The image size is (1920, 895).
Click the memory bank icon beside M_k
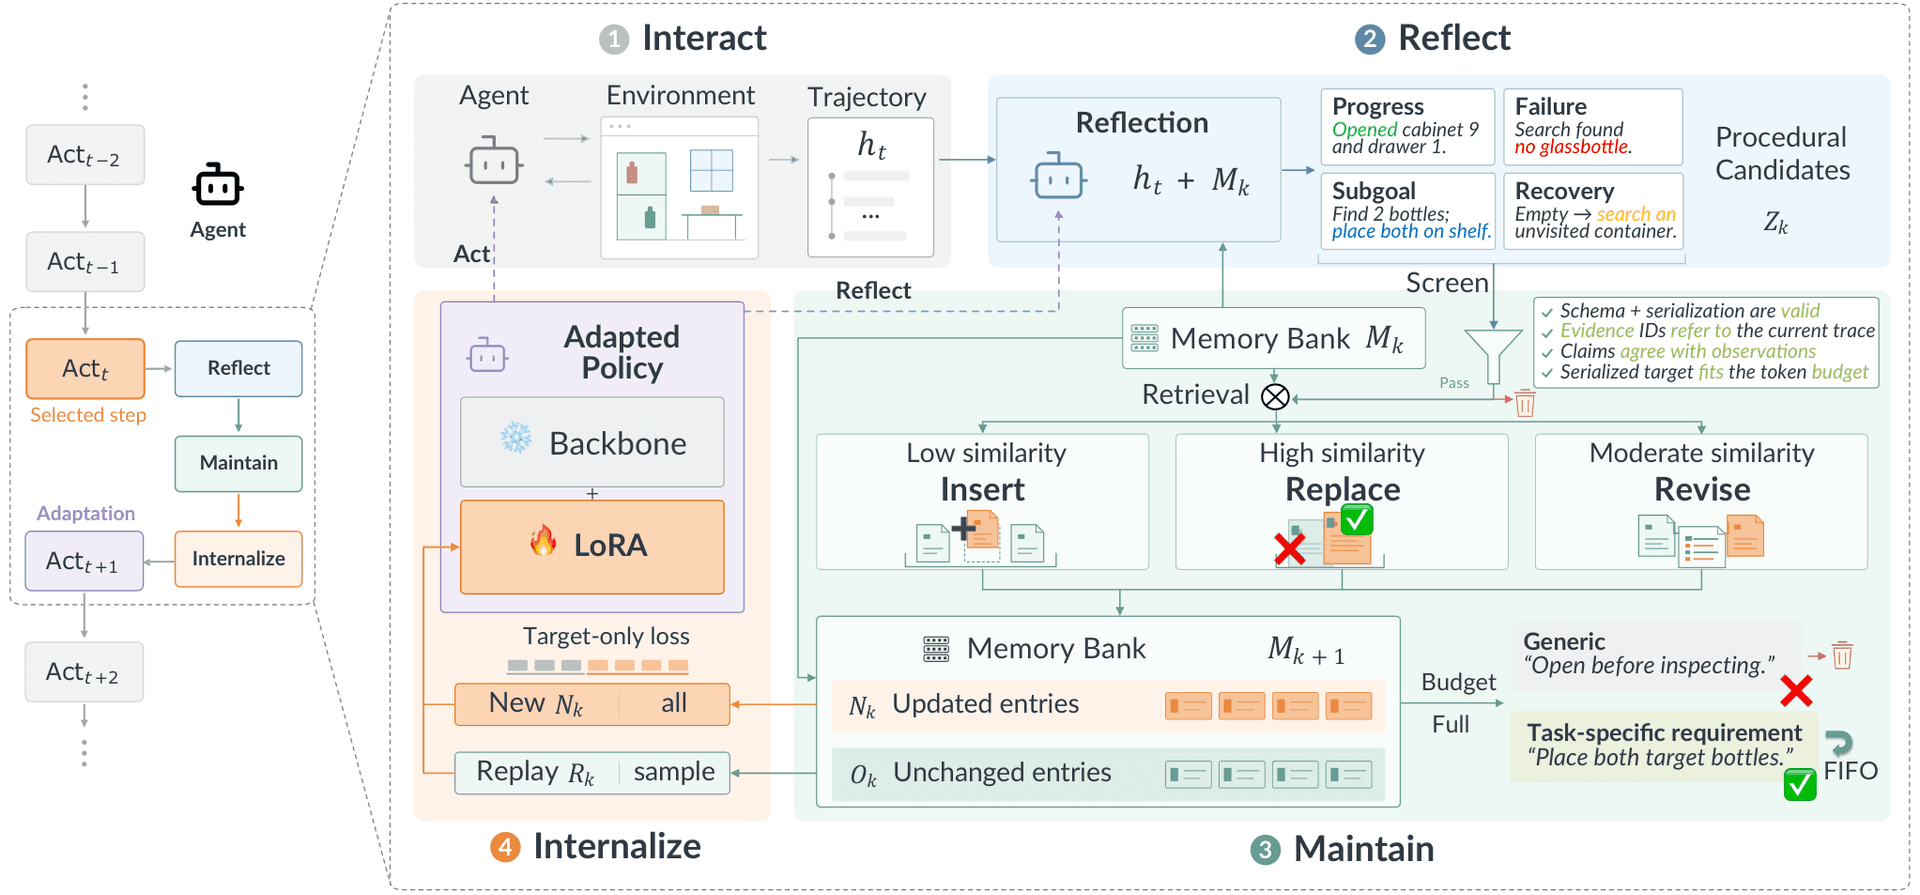pos(1144,338)
